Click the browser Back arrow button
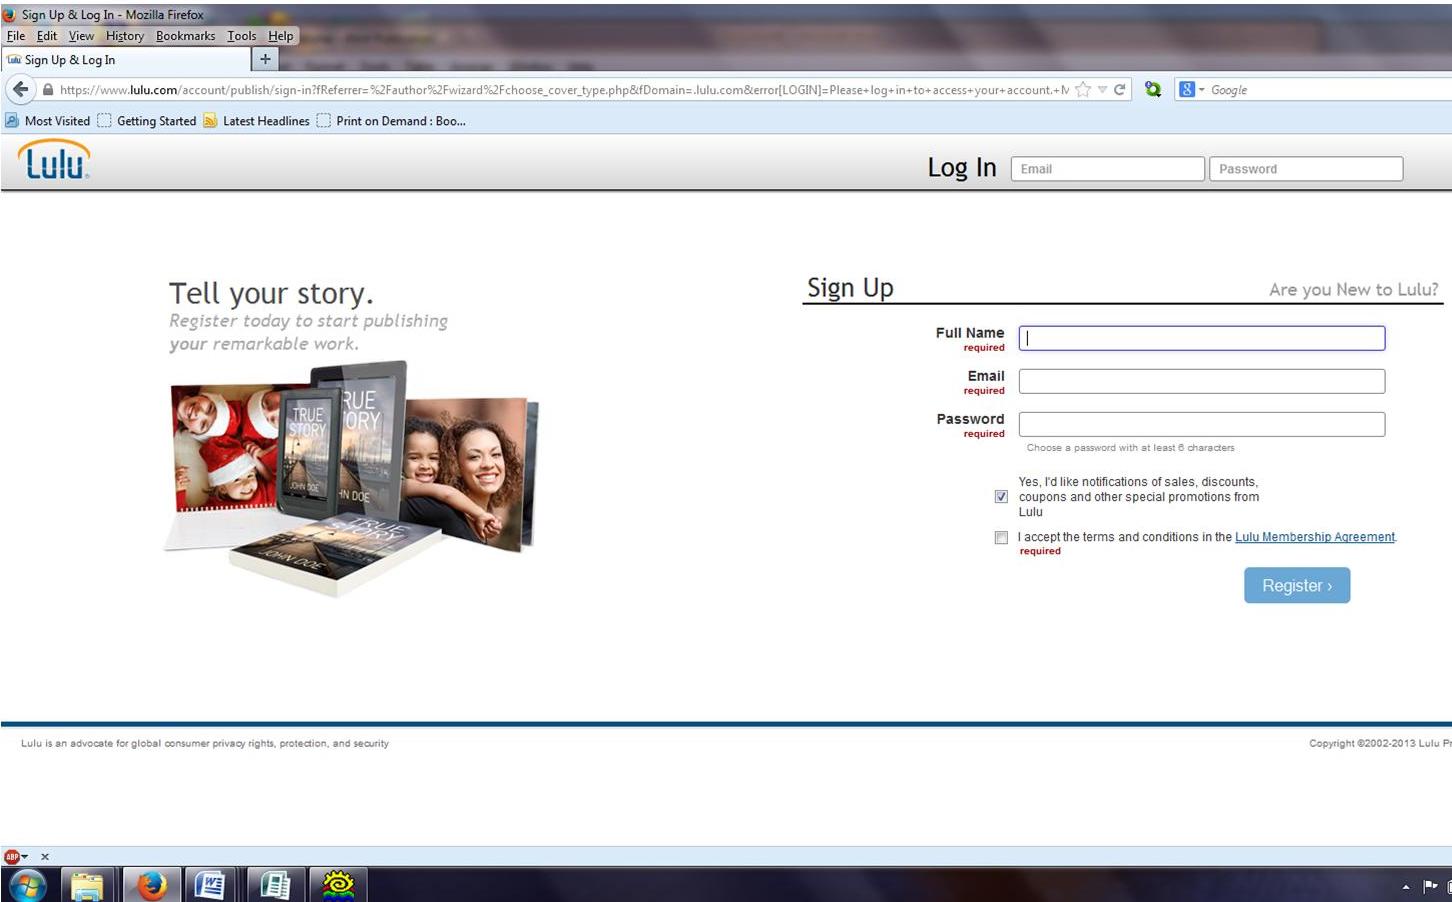Viewport: 1452px width, 902px height. 20,89
